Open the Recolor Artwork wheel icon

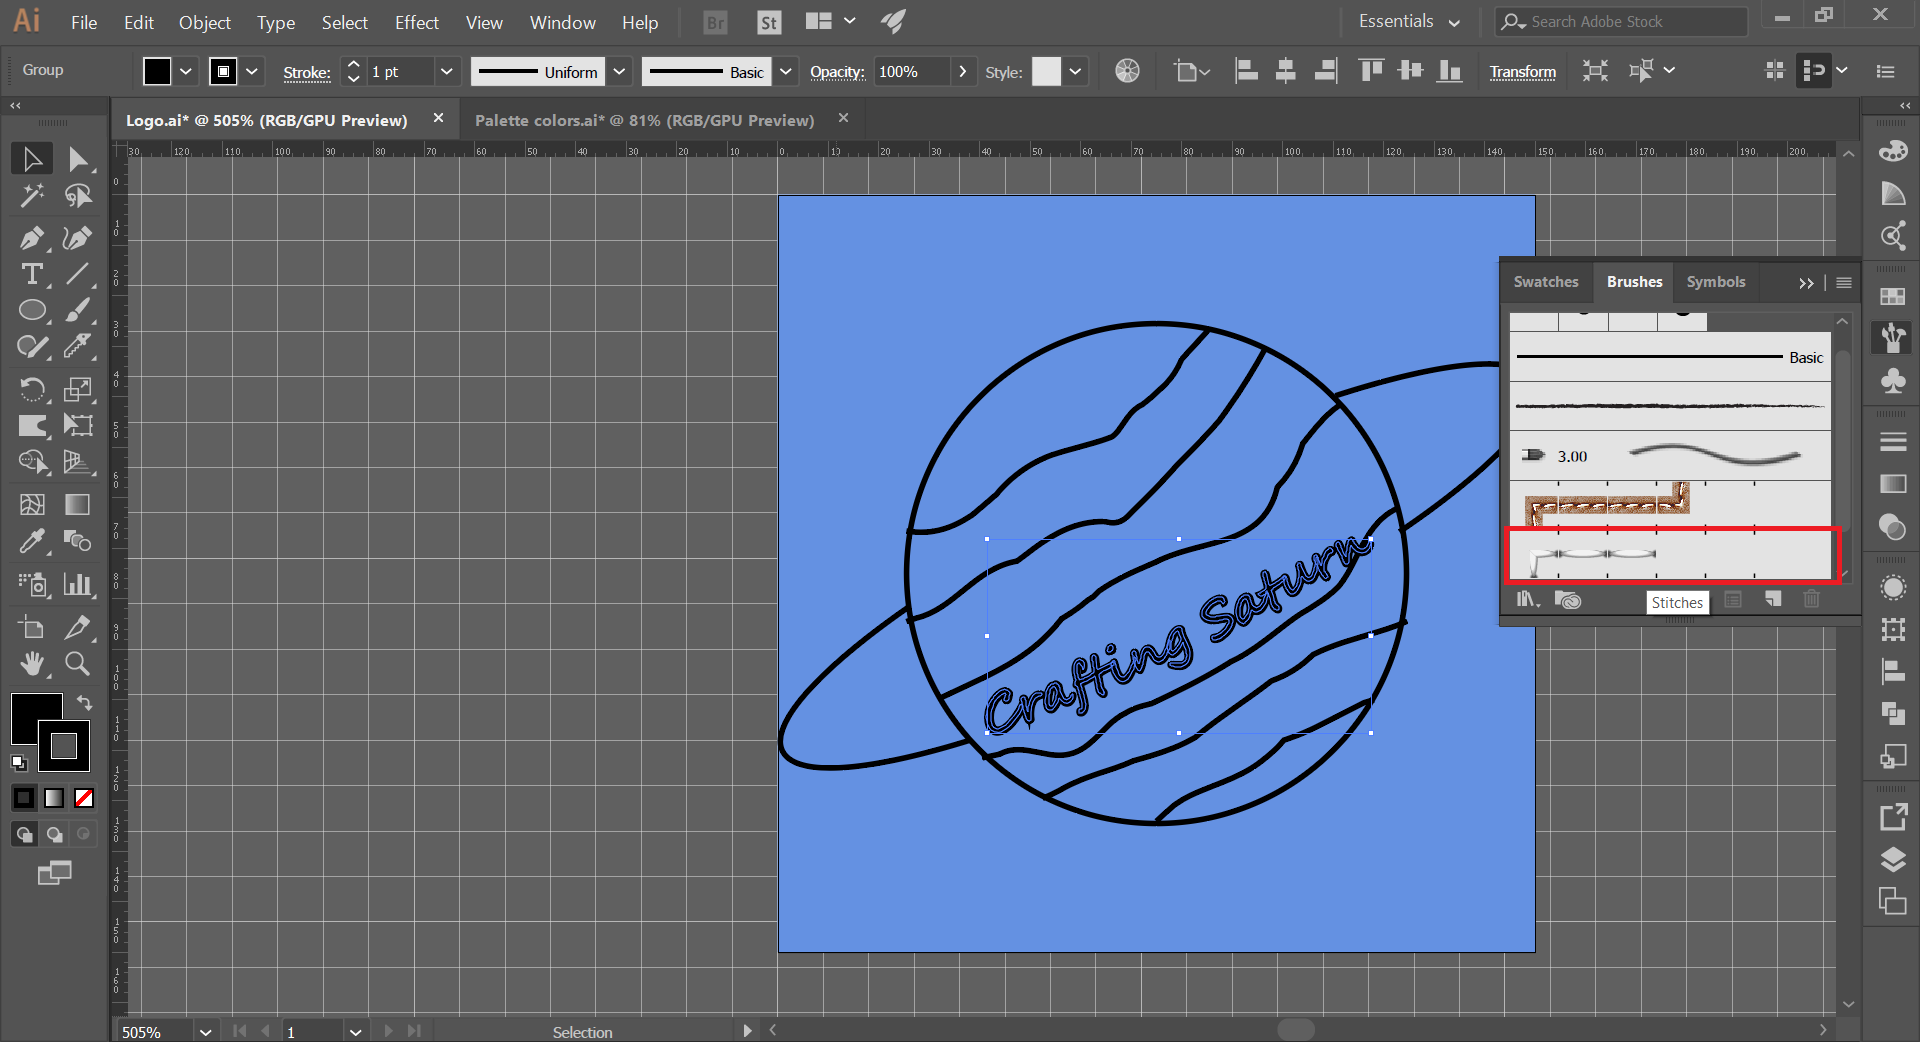pos(1127,71)
